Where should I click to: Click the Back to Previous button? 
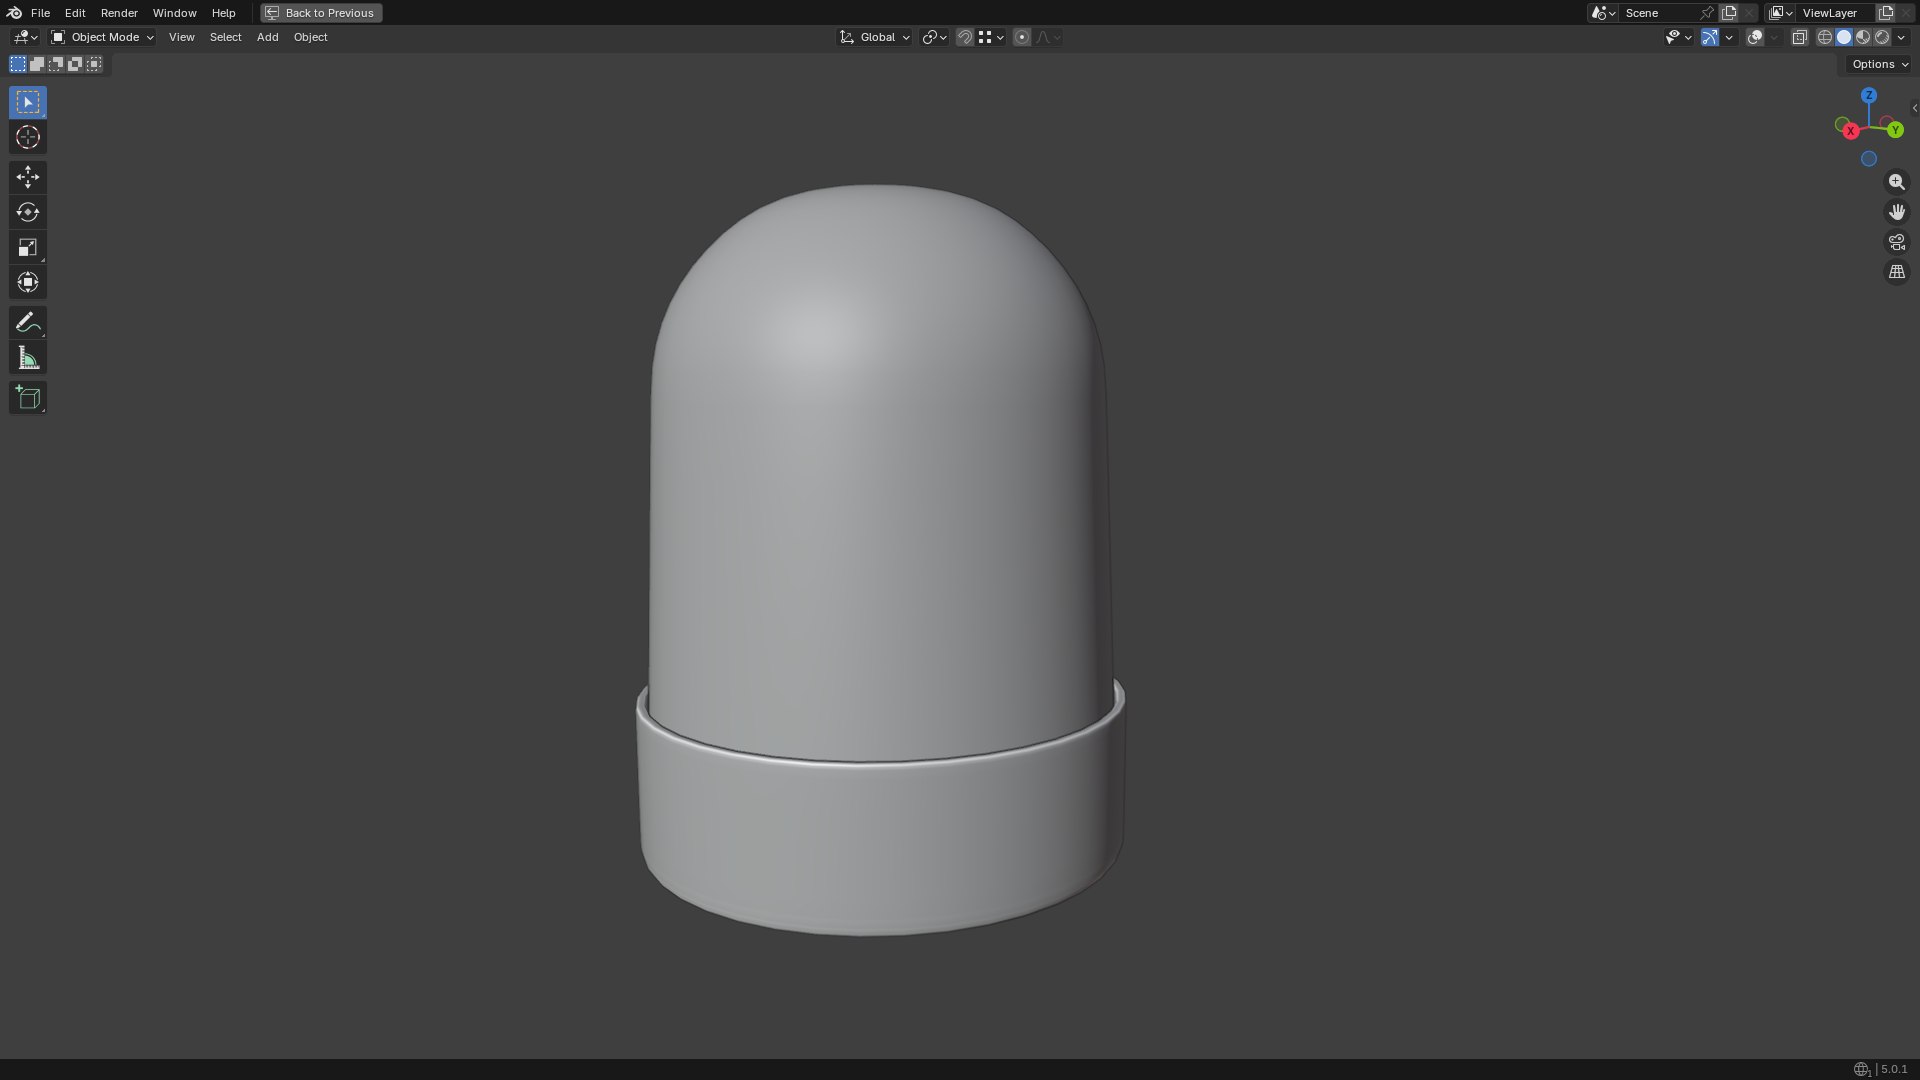[x=321, y=13]
